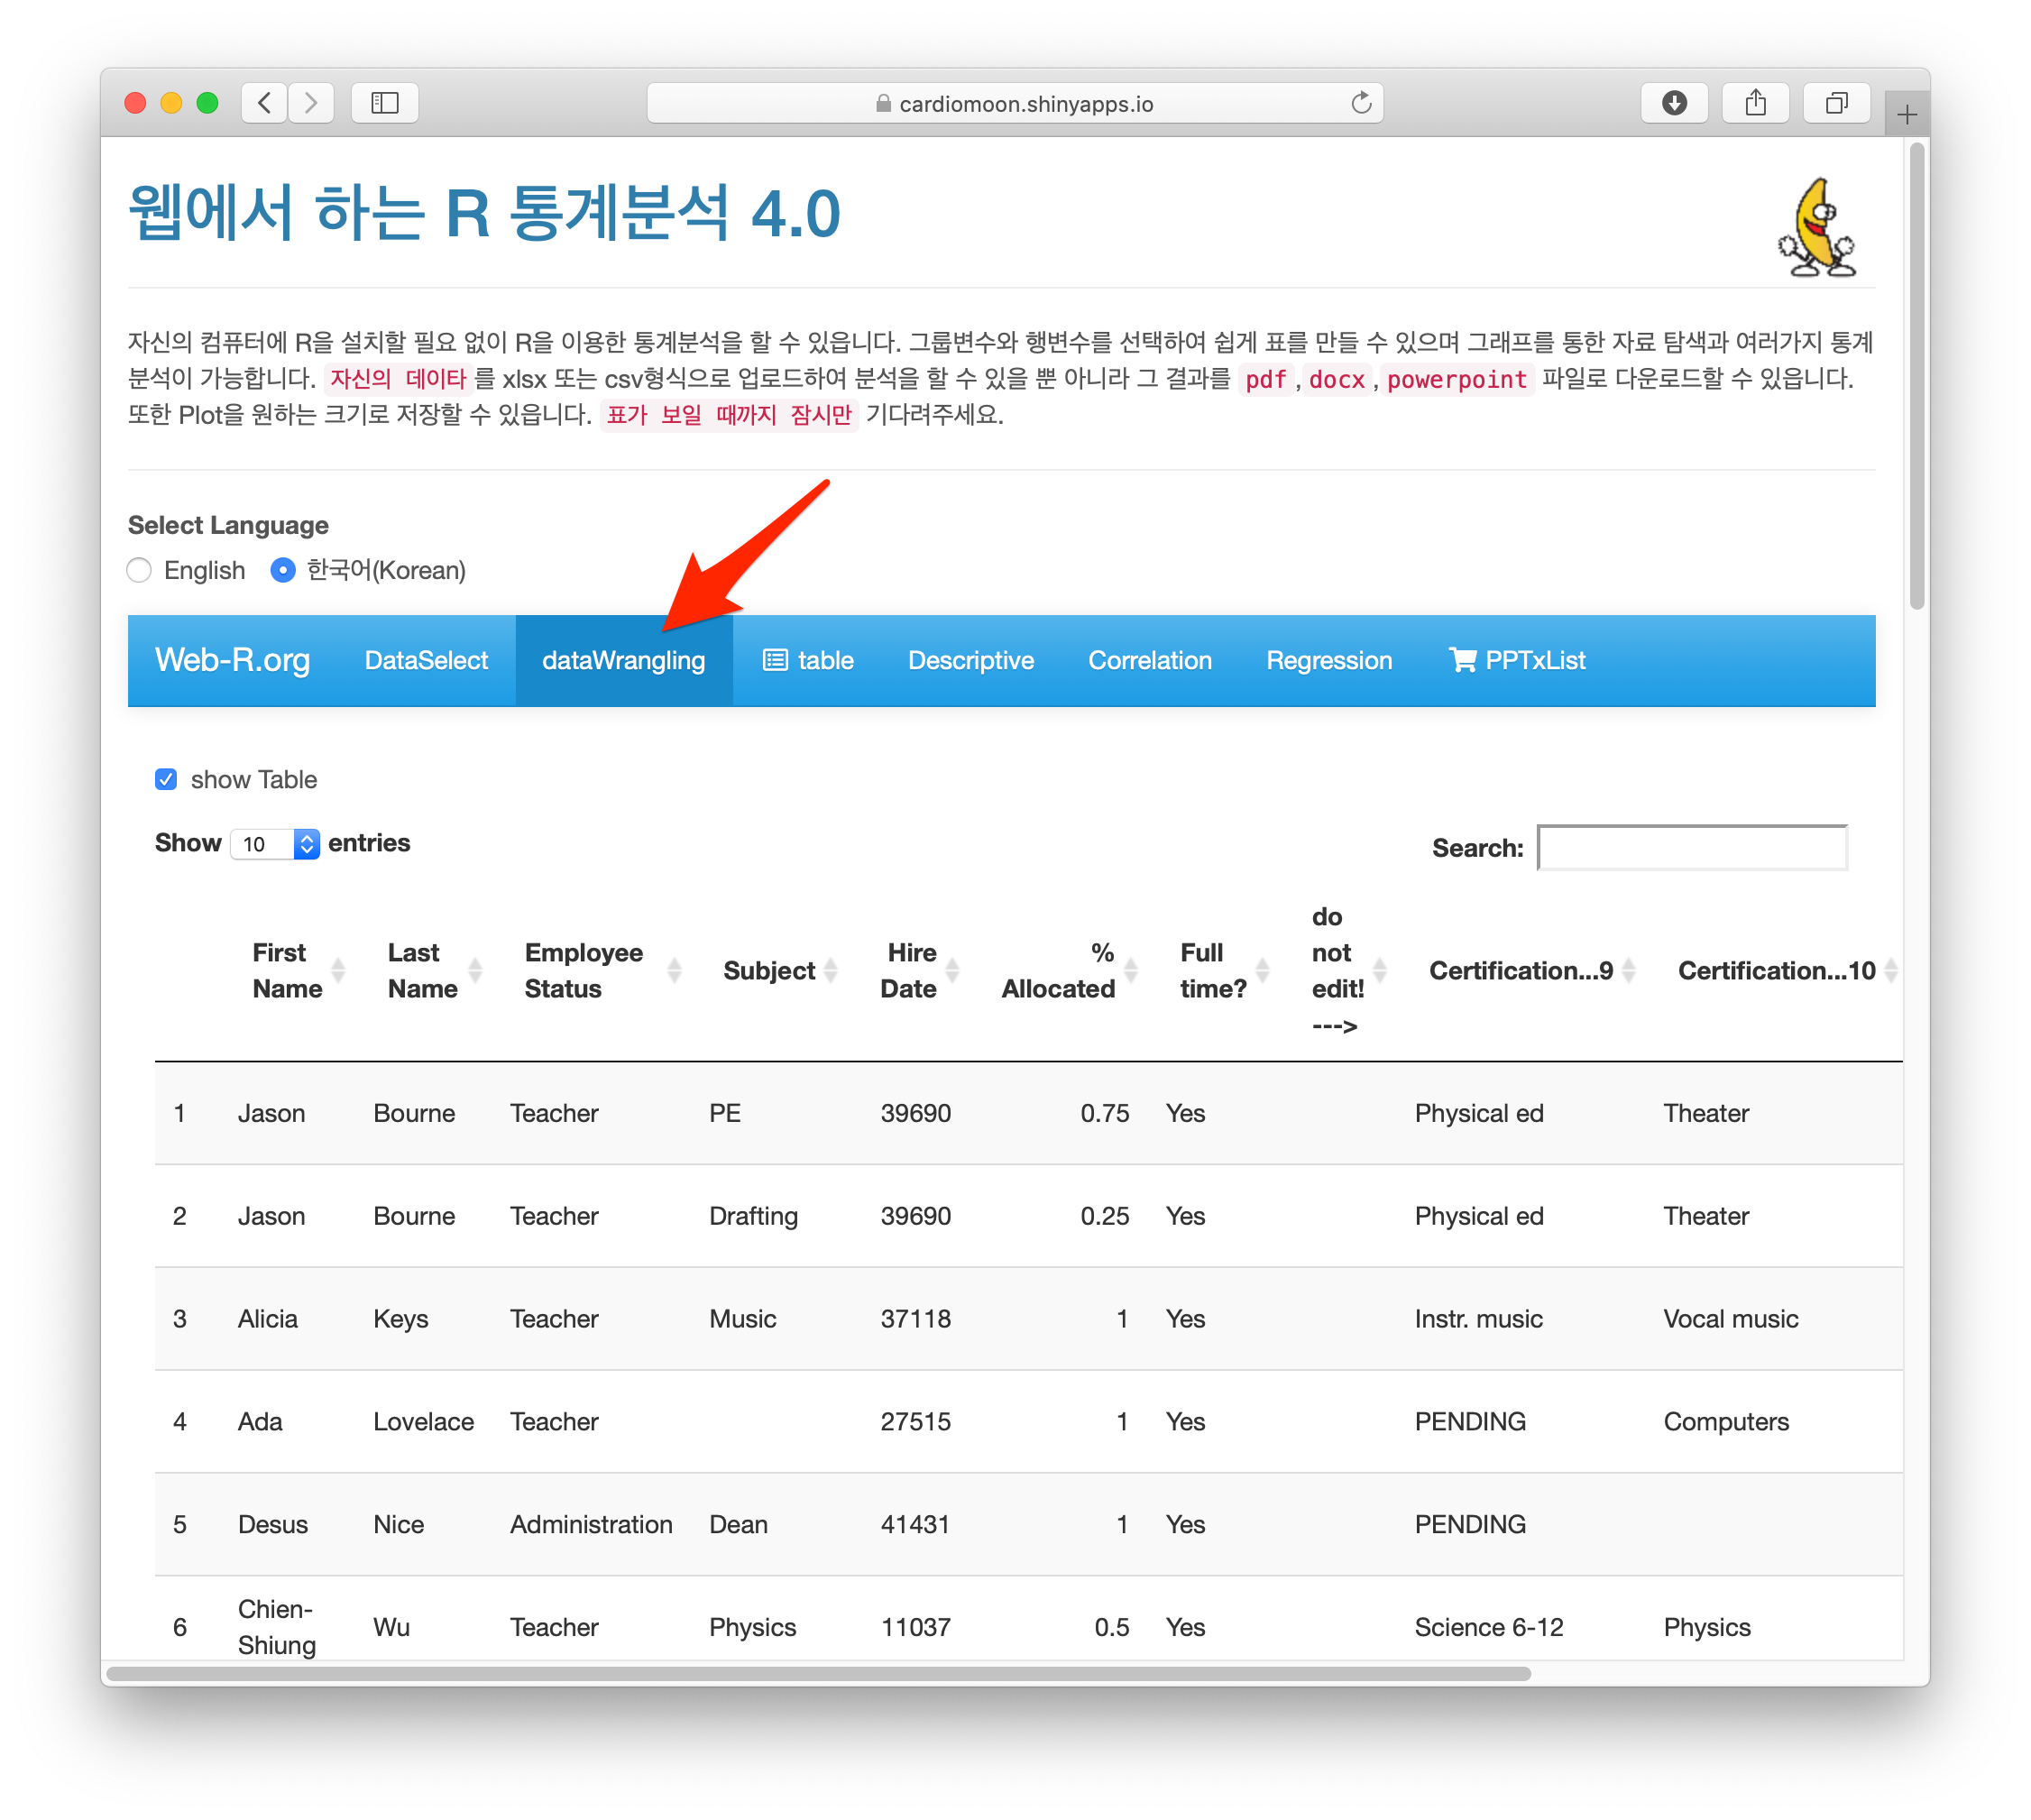
Task: Open the Show entries count dropdown
Action: pyautogui.click(x=275, y=844)
